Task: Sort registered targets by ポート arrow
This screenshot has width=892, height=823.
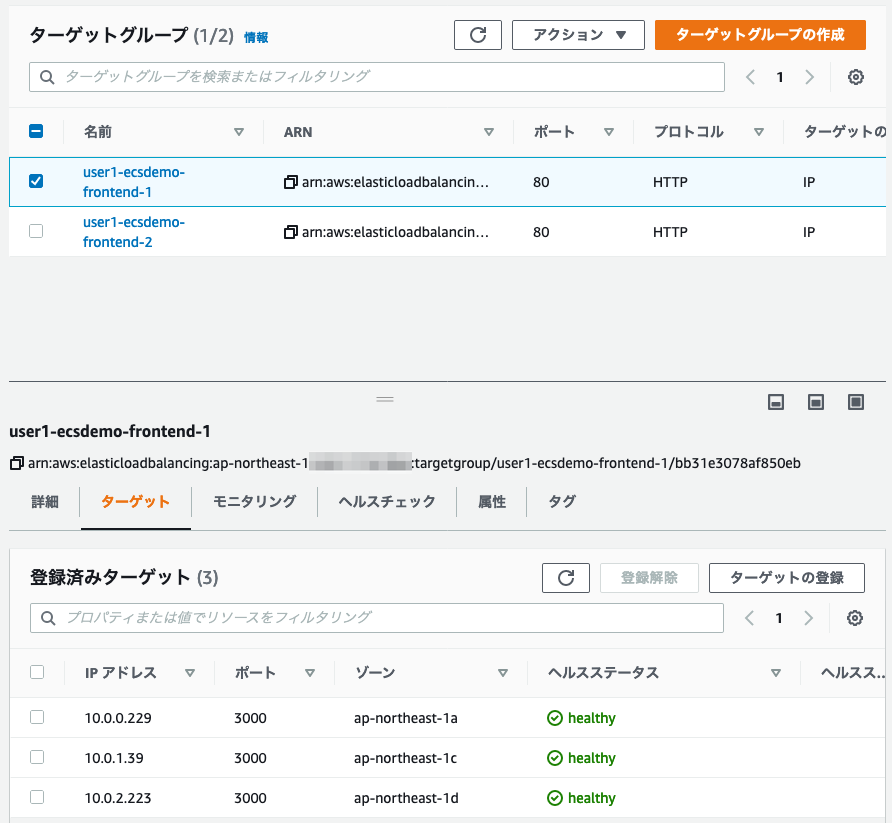Action: tap(310, 673)
